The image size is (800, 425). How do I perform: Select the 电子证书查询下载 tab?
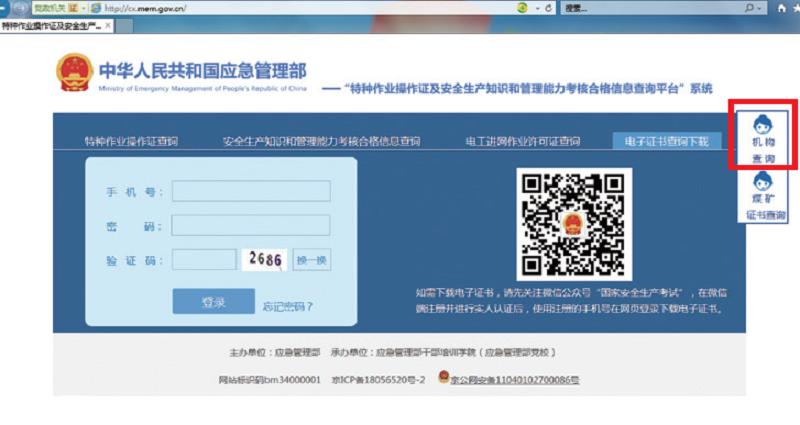coord(666,141)
